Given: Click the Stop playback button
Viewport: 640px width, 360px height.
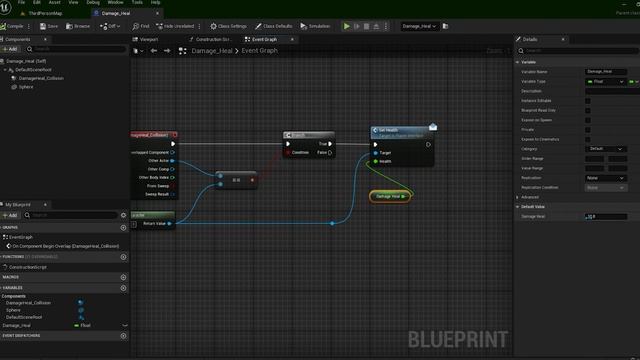Looking at the screenshot, I should click(367, 26).
